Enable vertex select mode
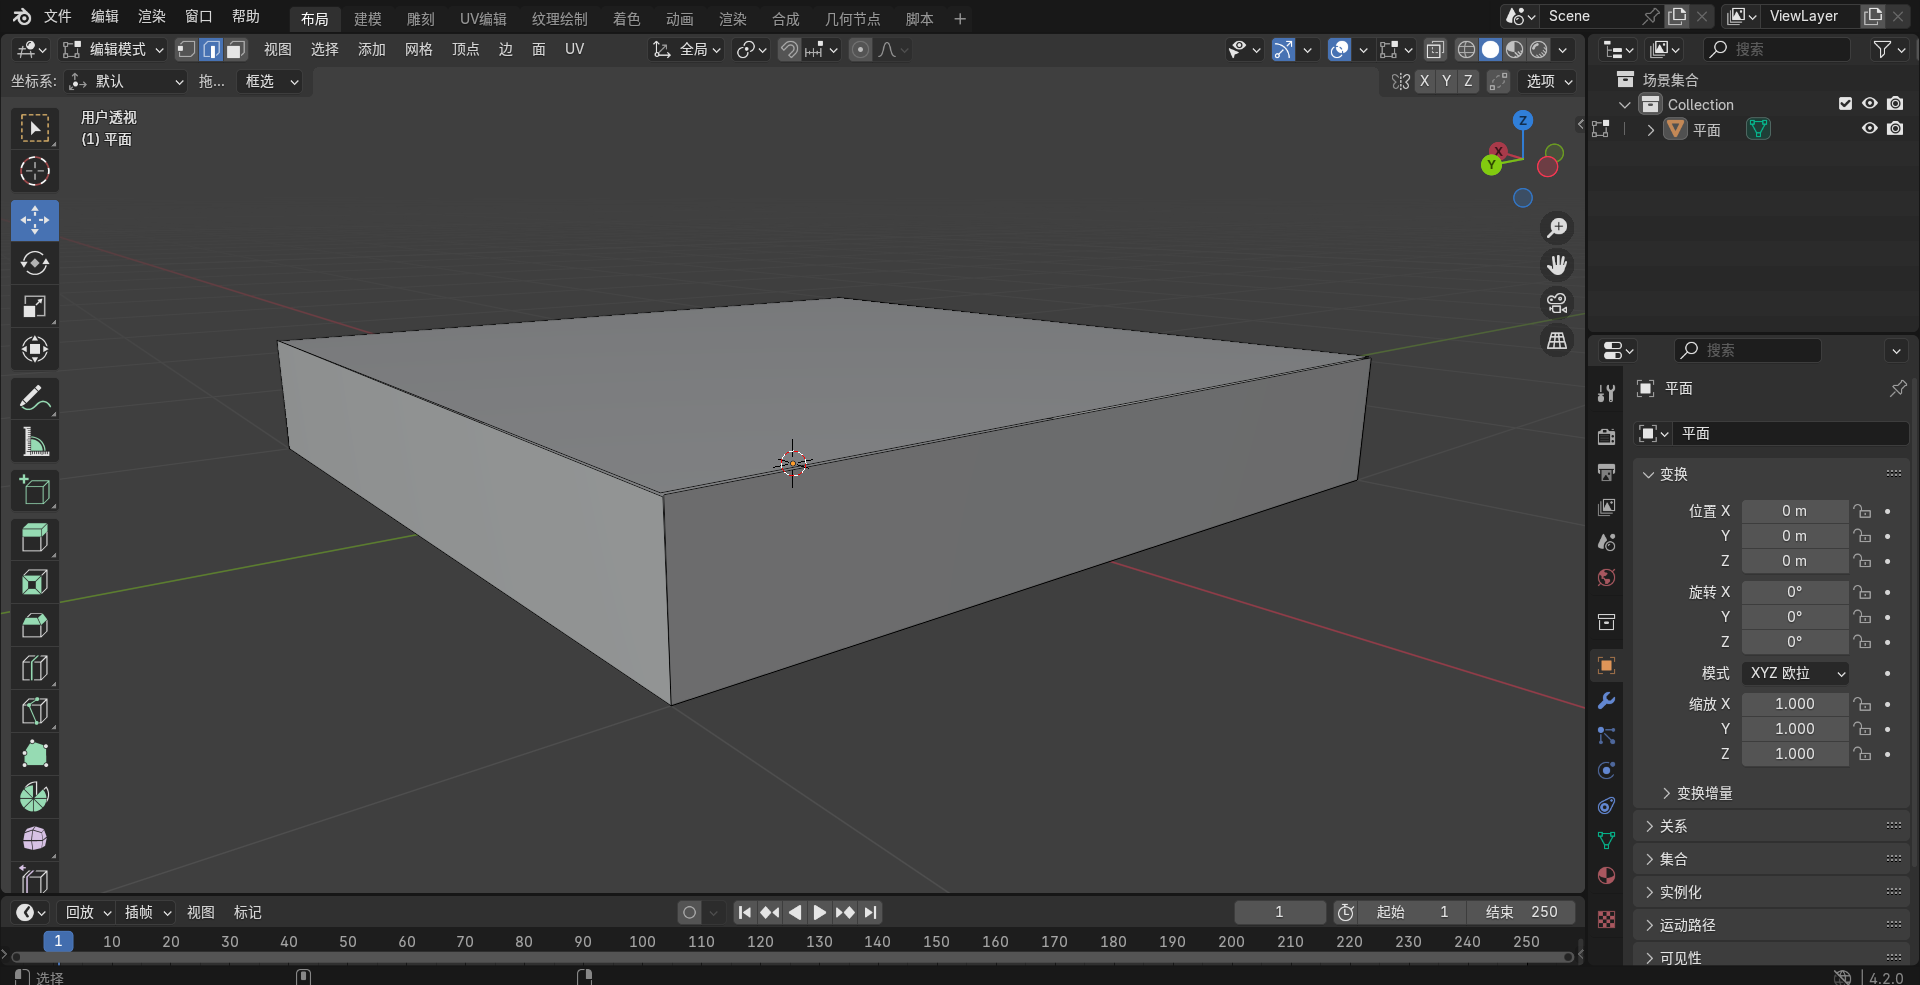Viewport: 1920px width, 985px height. tap(187, 49)
